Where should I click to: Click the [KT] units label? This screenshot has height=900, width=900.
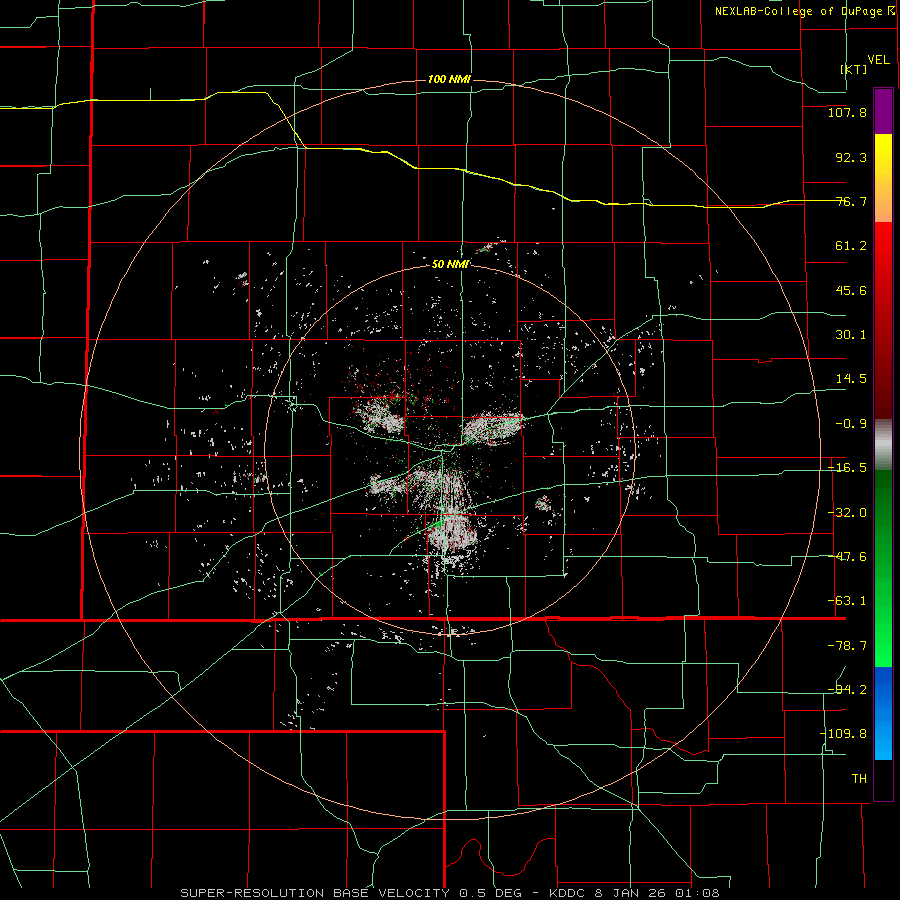tap(854, 69)
